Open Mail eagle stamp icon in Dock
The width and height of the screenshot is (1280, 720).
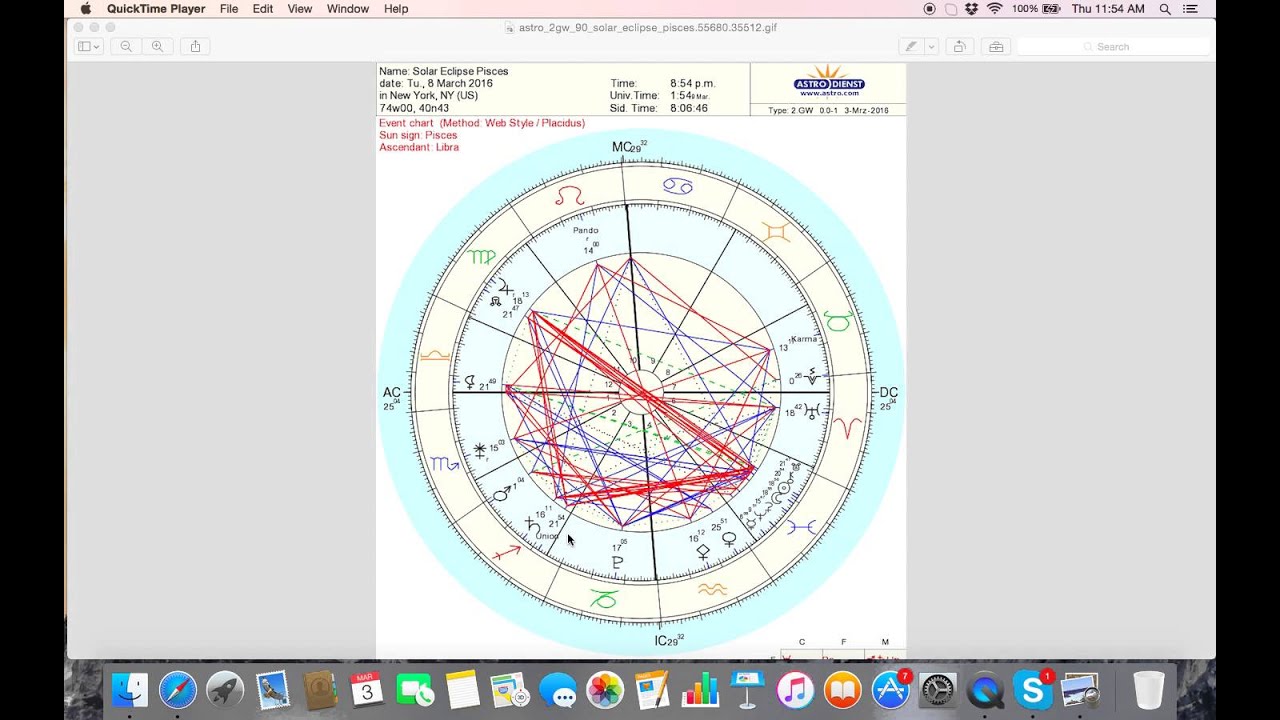[273, 690]
